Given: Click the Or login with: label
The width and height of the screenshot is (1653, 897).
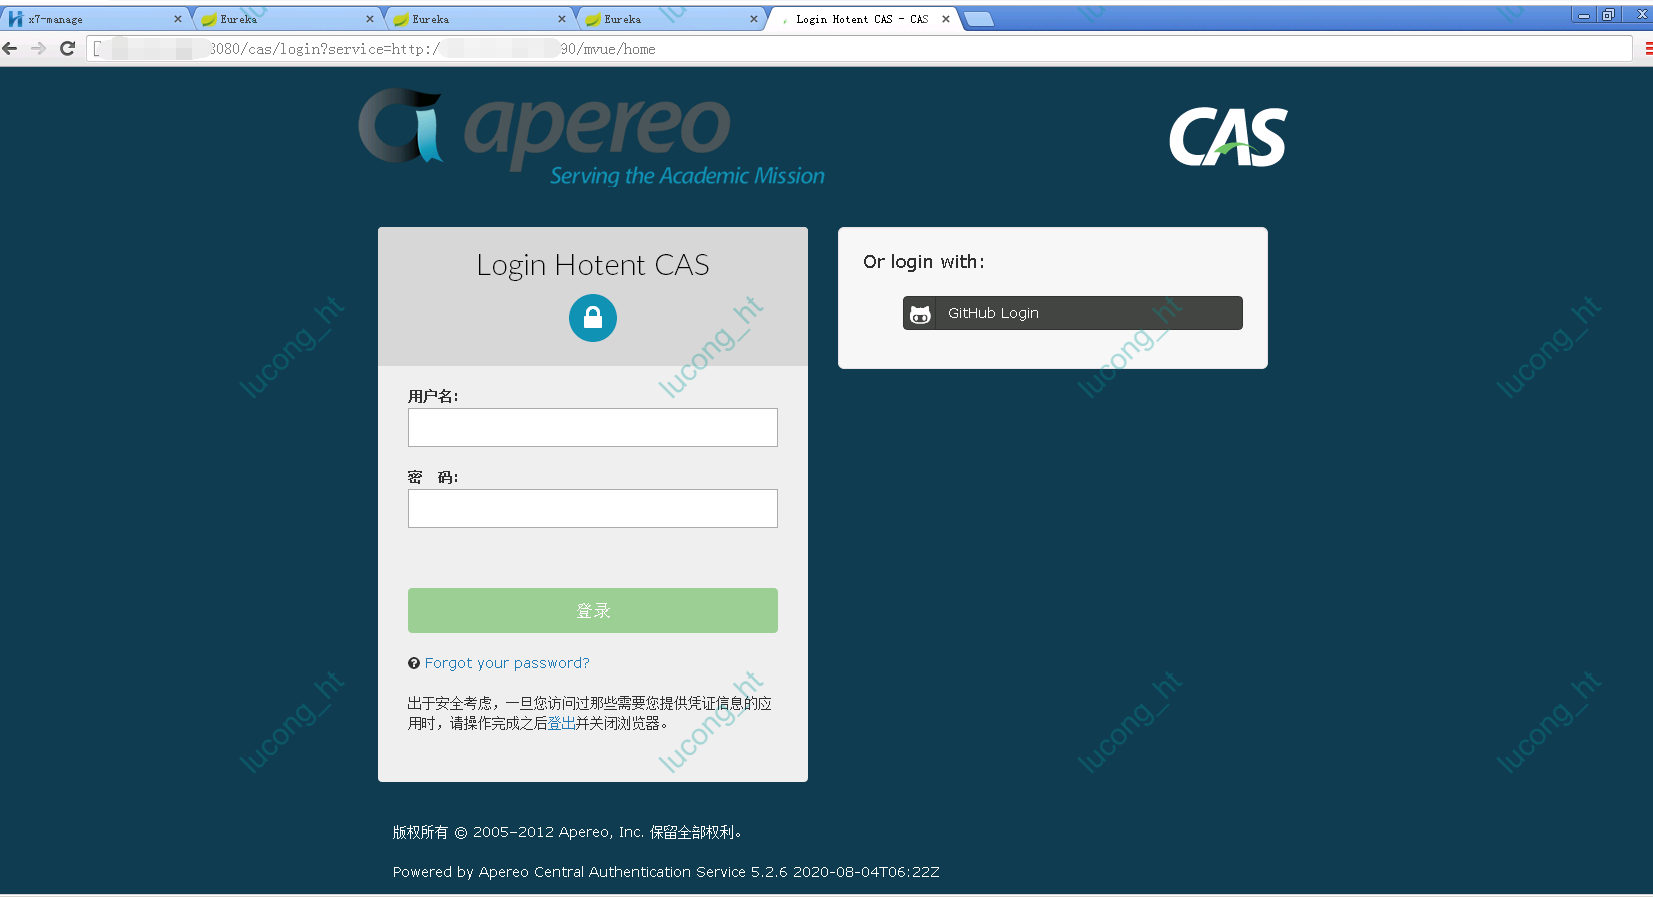Looking at the screenshot, I should 924,262.
